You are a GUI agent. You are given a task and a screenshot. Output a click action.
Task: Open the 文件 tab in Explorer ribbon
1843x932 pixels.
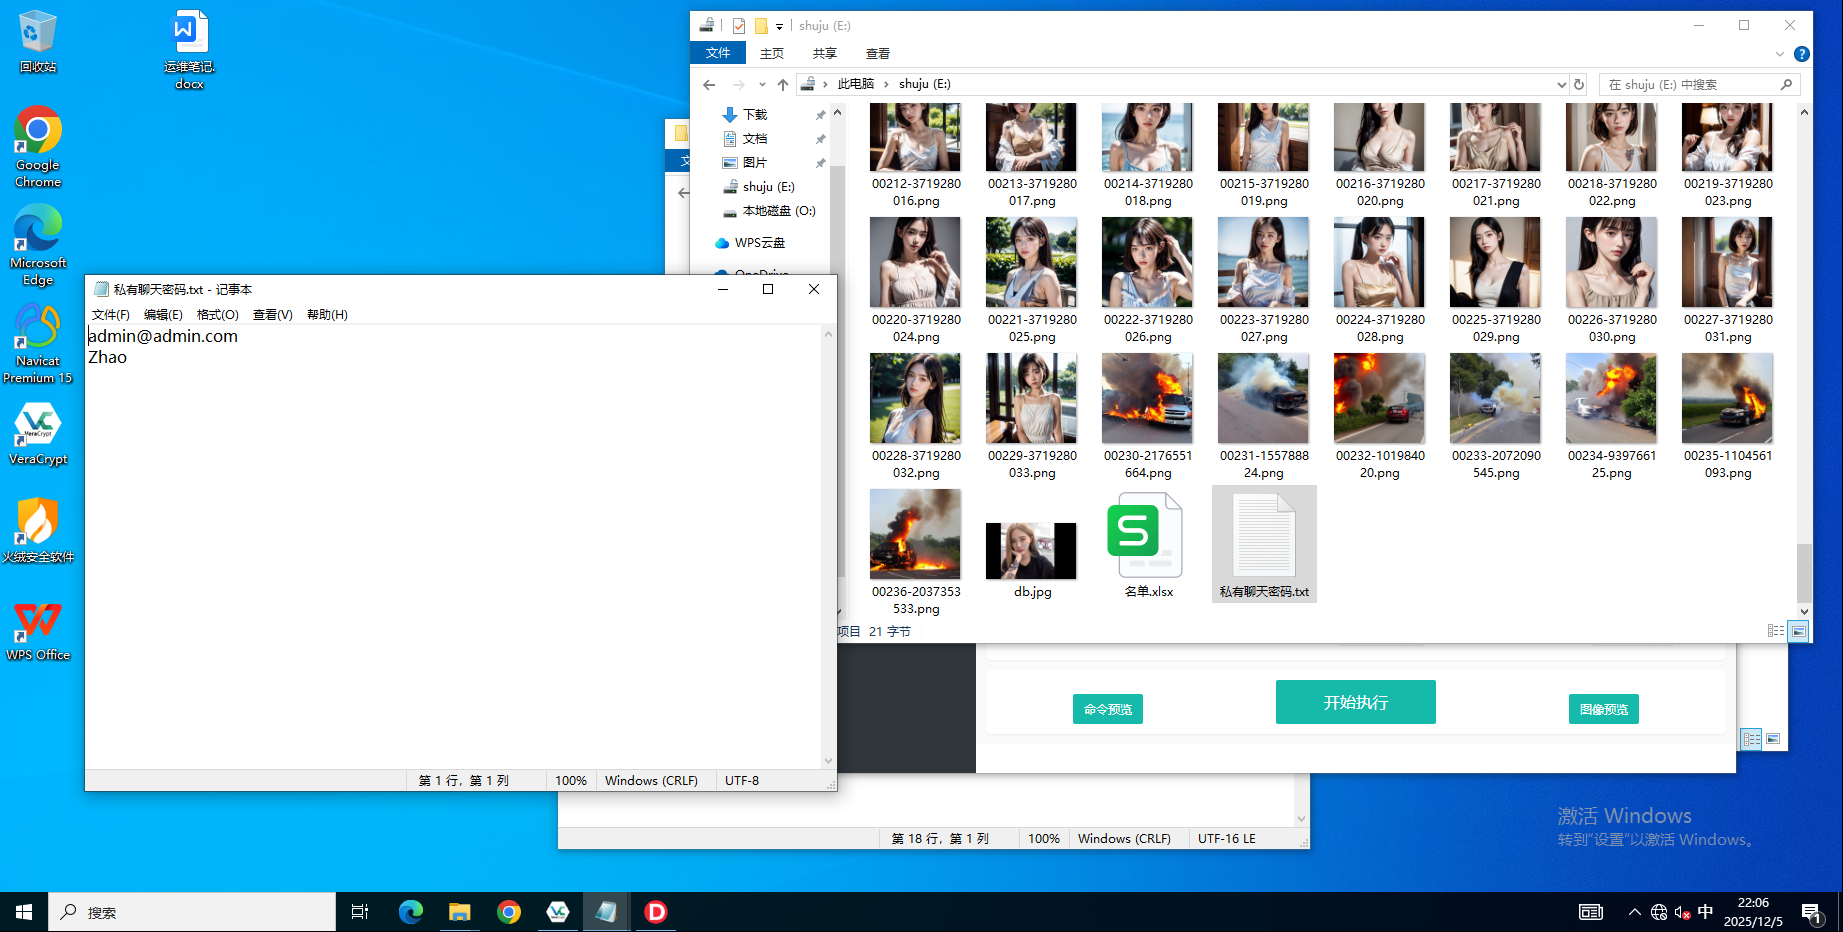point(718,53)
